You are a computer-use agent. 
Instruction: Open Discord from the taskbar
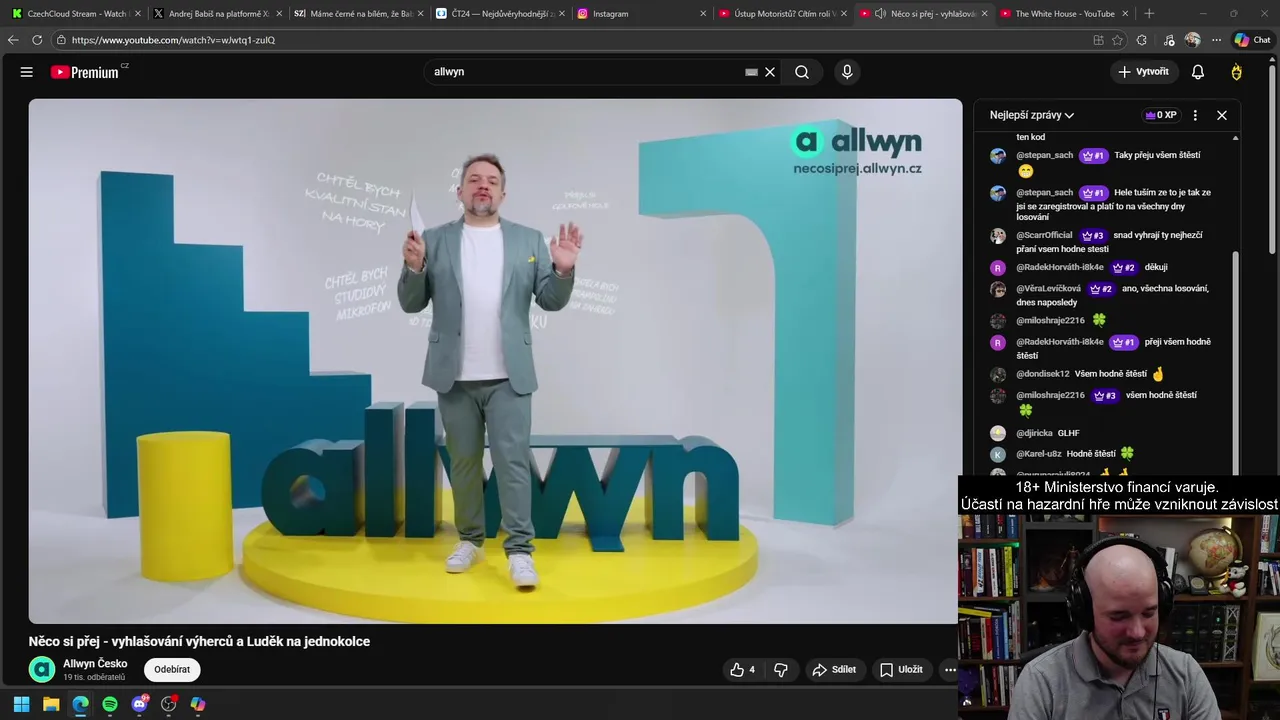tap(139, 704)
